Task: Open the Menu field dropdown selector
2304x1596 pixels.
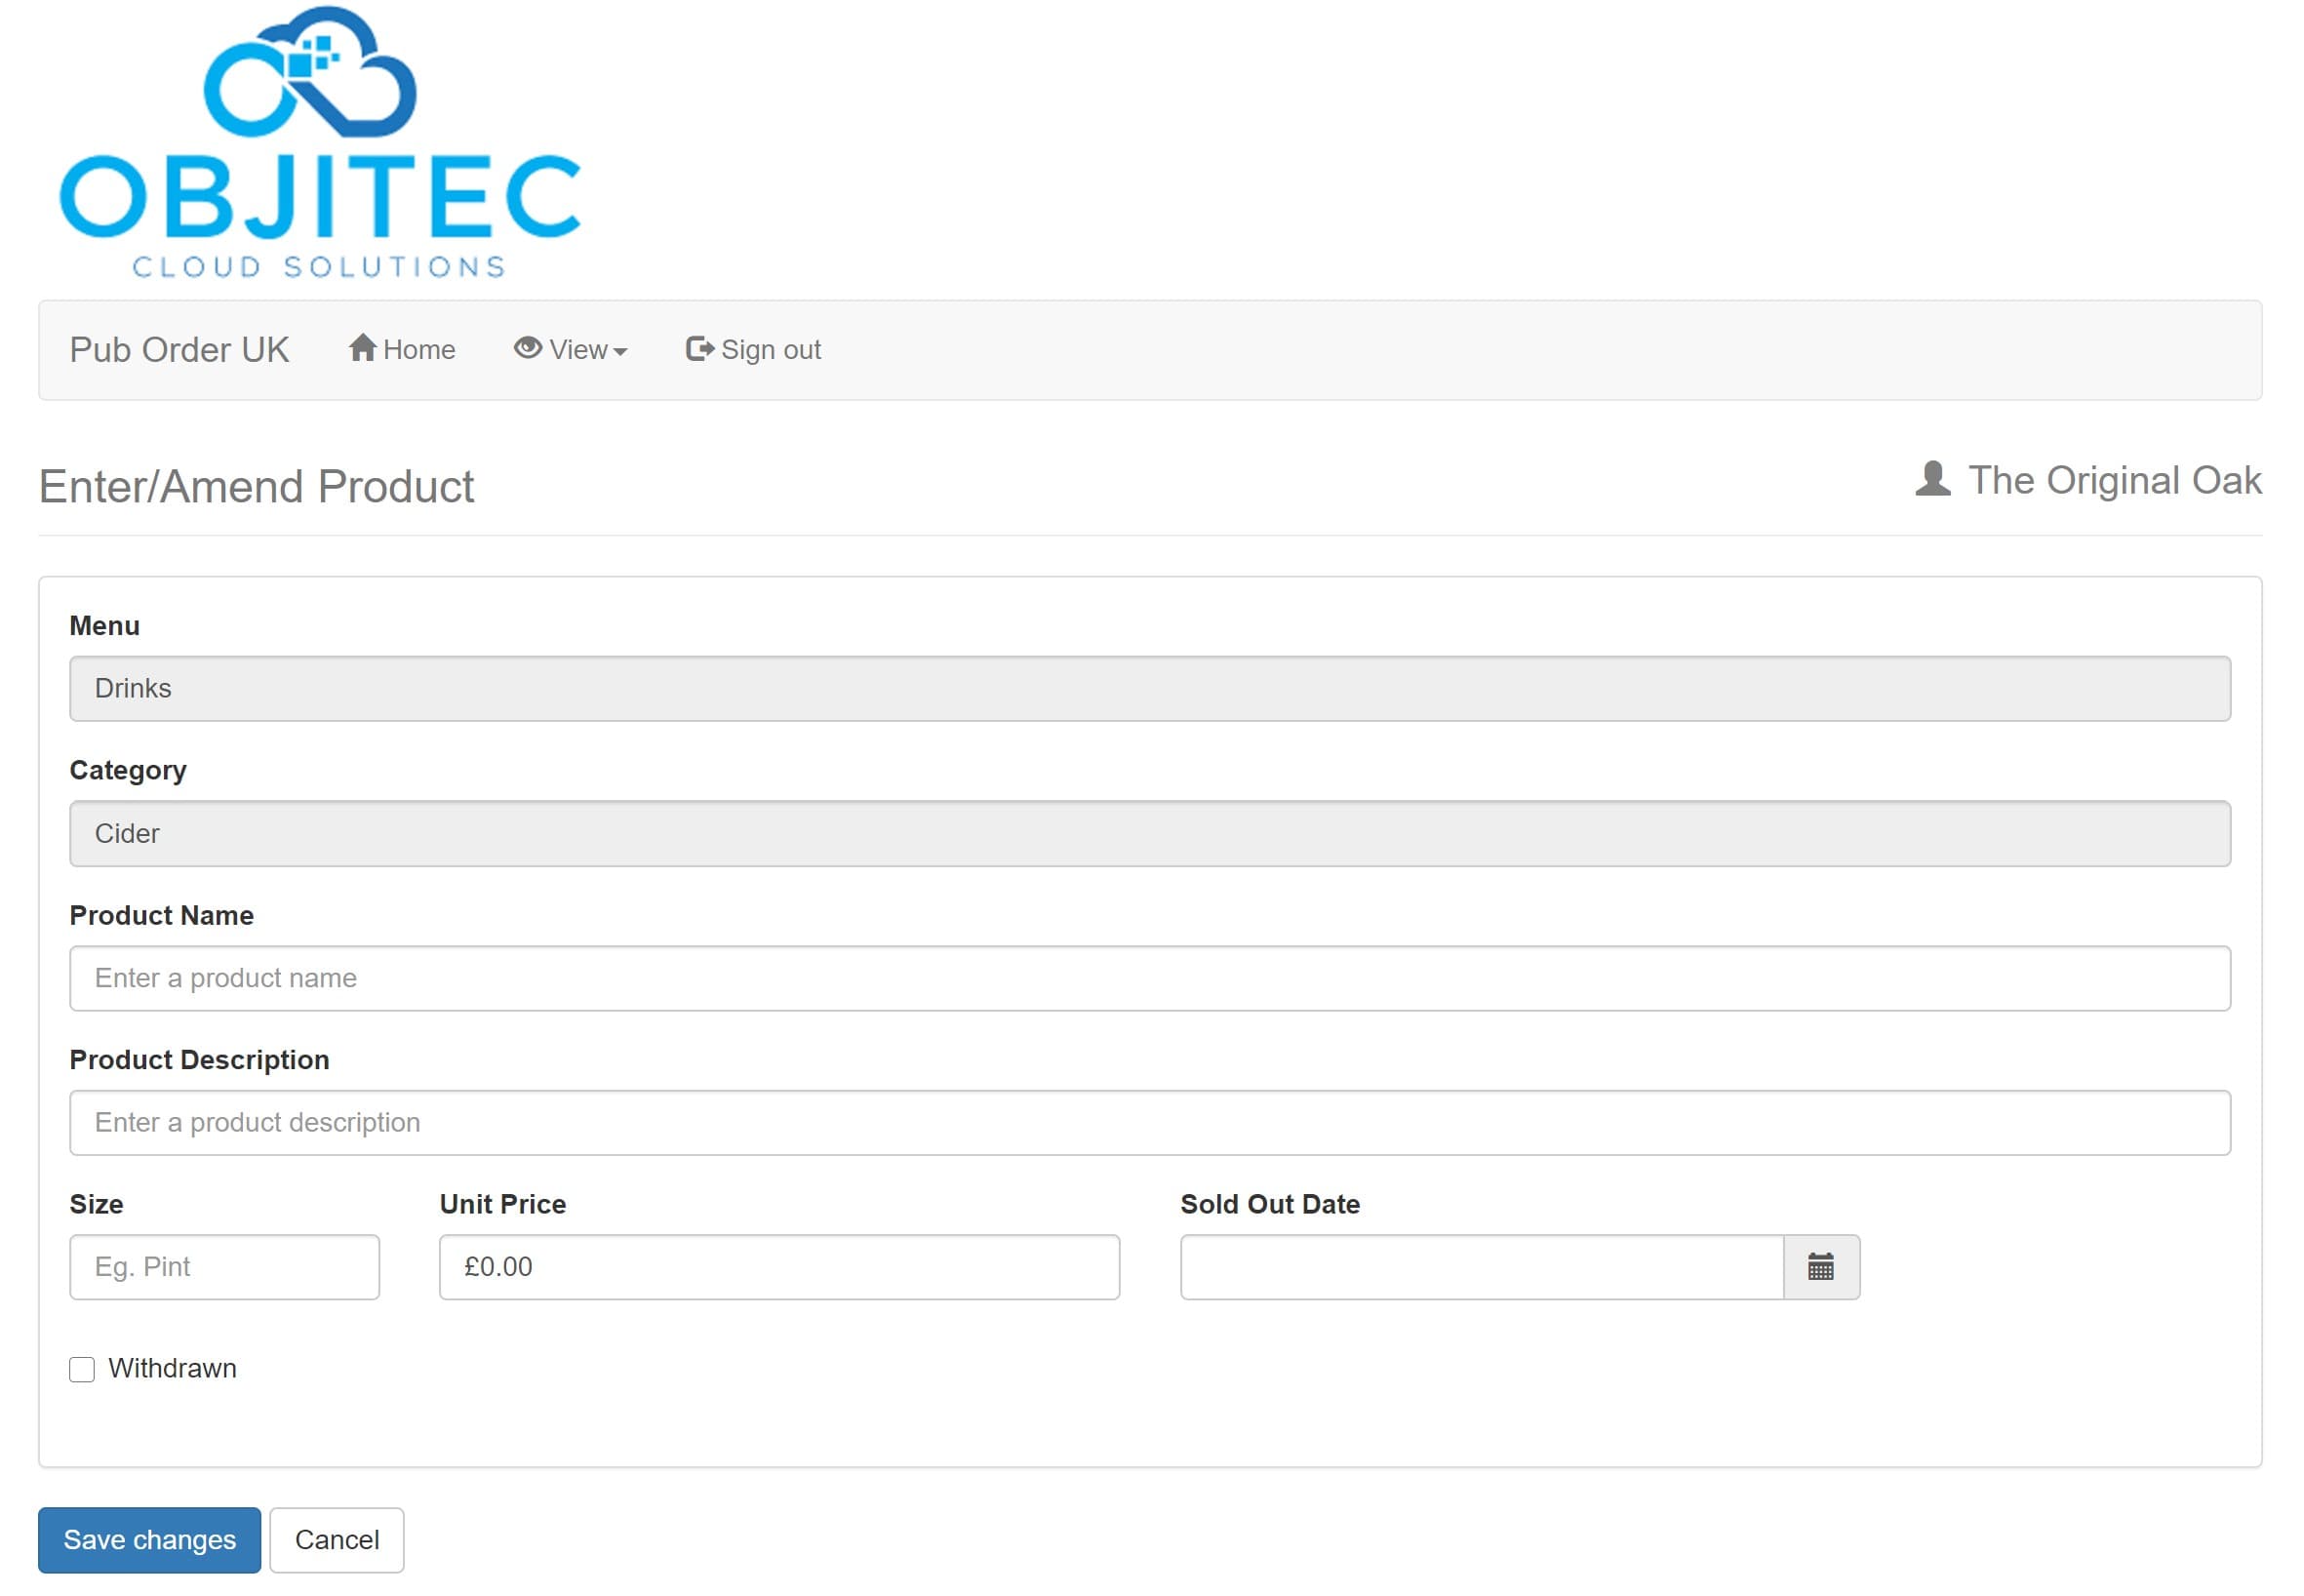Action: click(x=1150, y=688)
